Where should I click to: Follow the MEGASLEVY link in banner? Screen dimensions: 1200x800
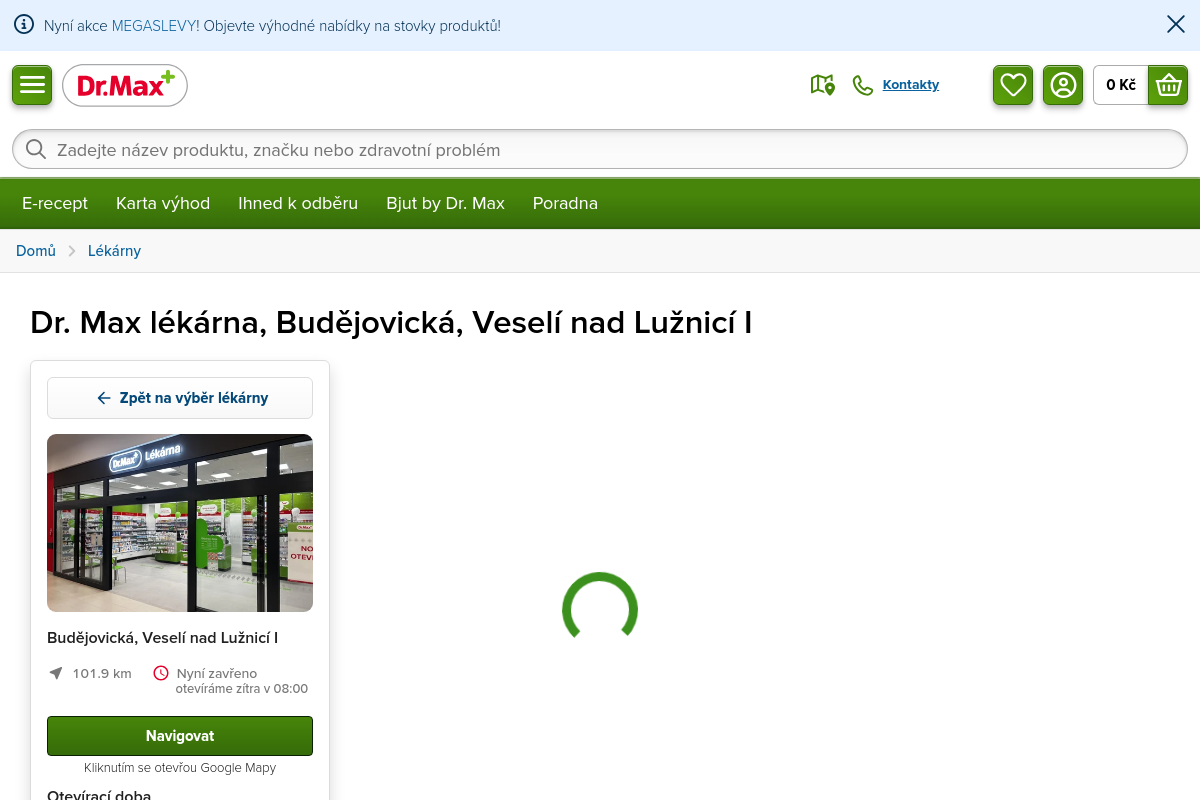click(155, 25)
